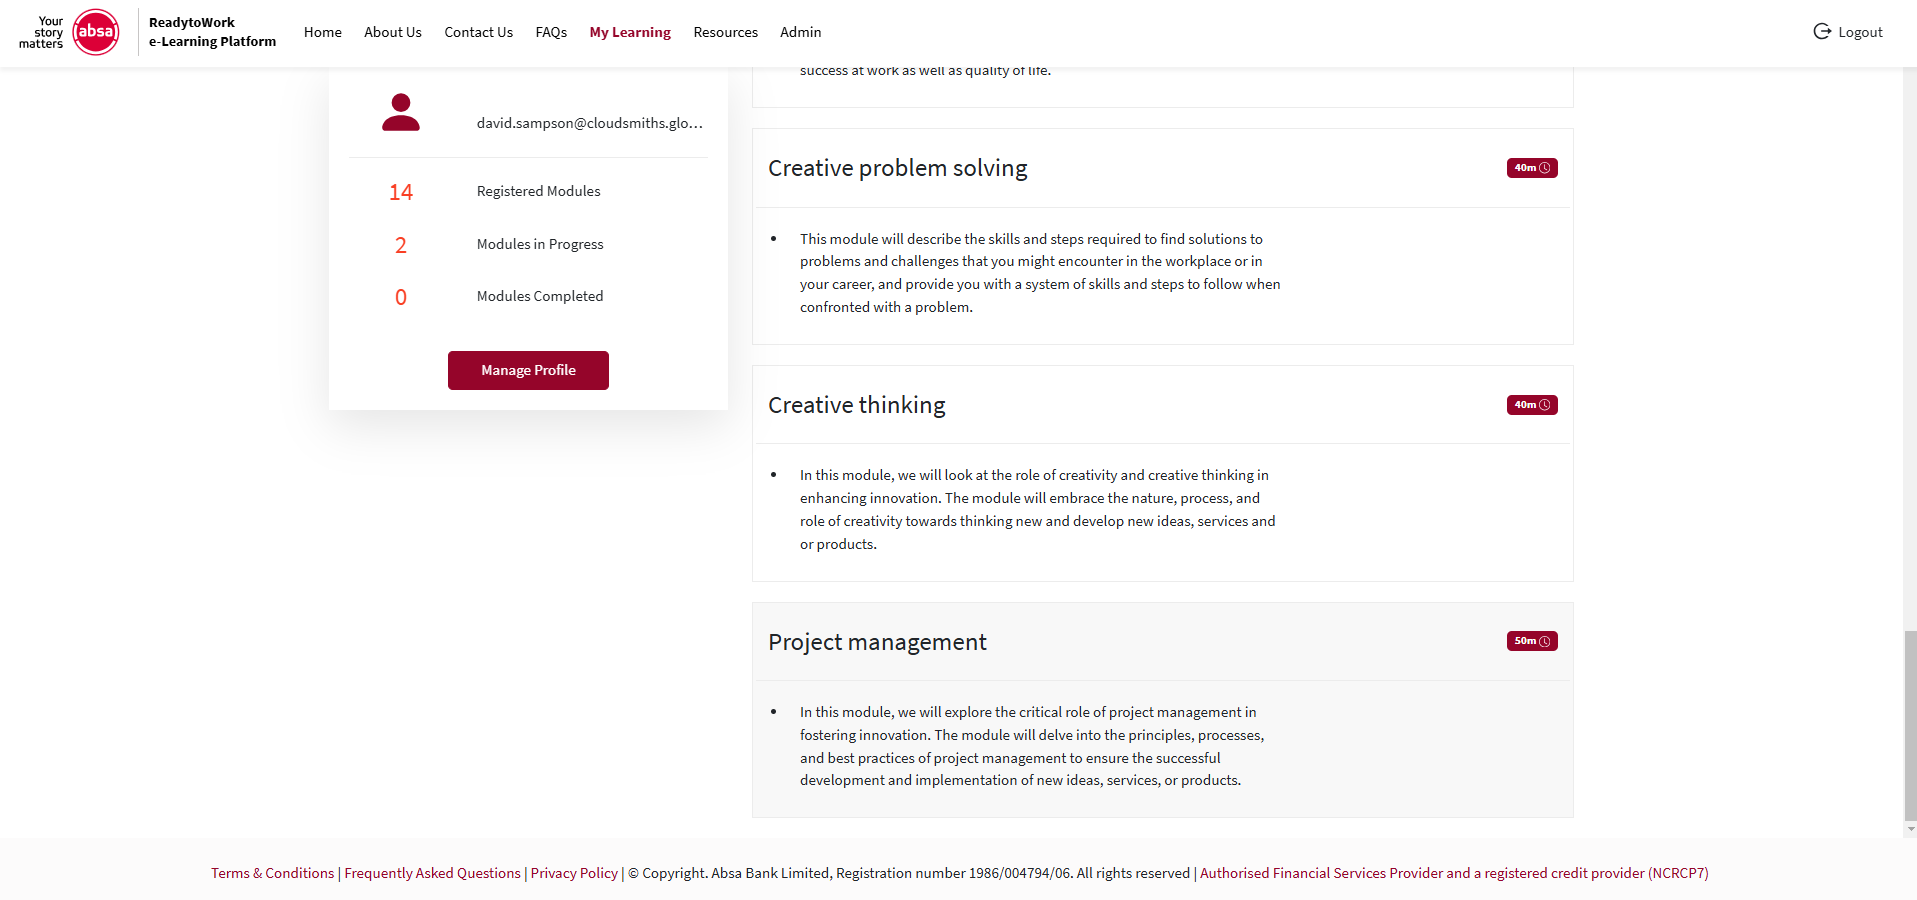Open the Project management module card
This screenshot has height=900, width=1917.
1163,710
